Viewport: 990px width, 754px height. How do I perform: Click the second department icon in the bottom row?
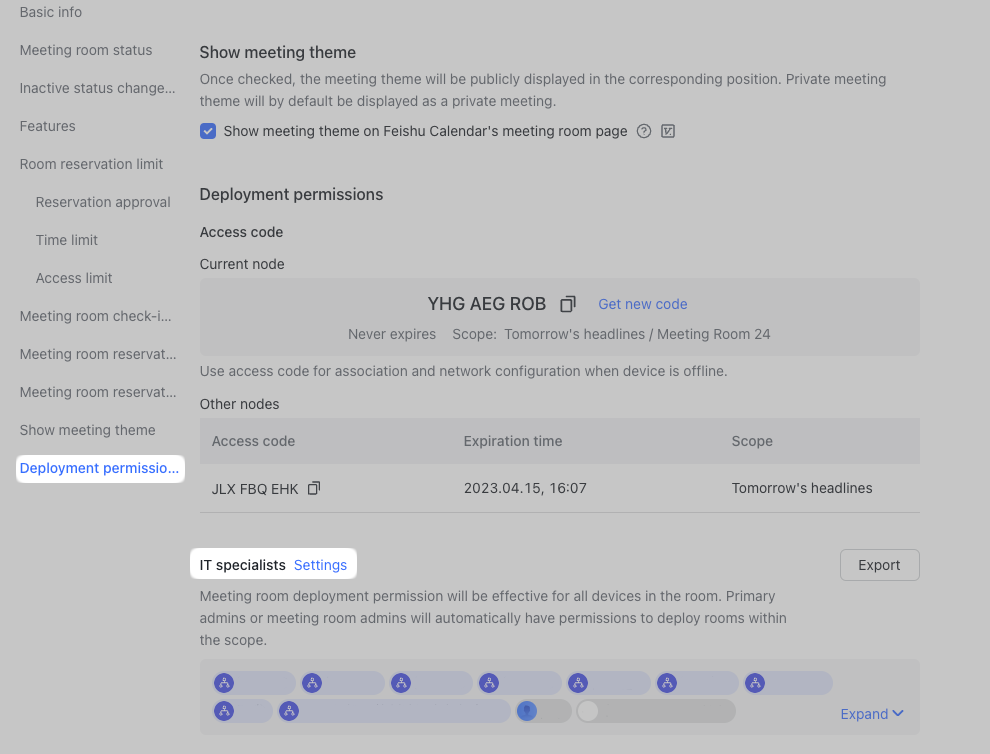[289, 711]
